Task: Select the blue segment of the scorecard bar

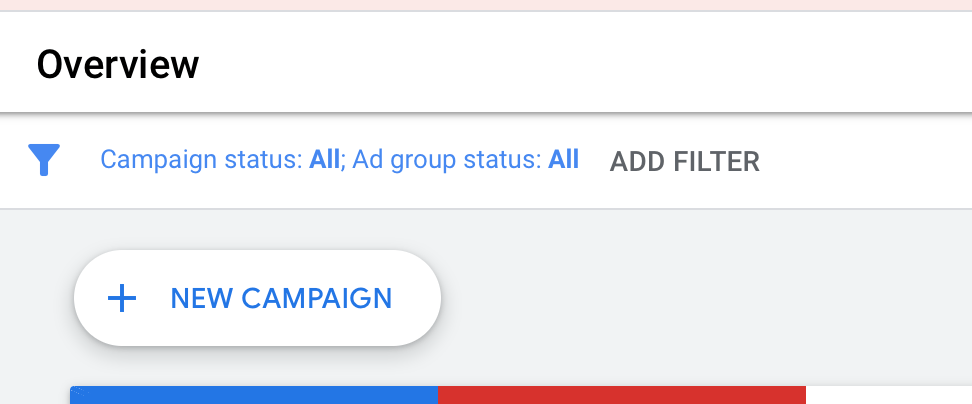Action: tap(254, 395)
